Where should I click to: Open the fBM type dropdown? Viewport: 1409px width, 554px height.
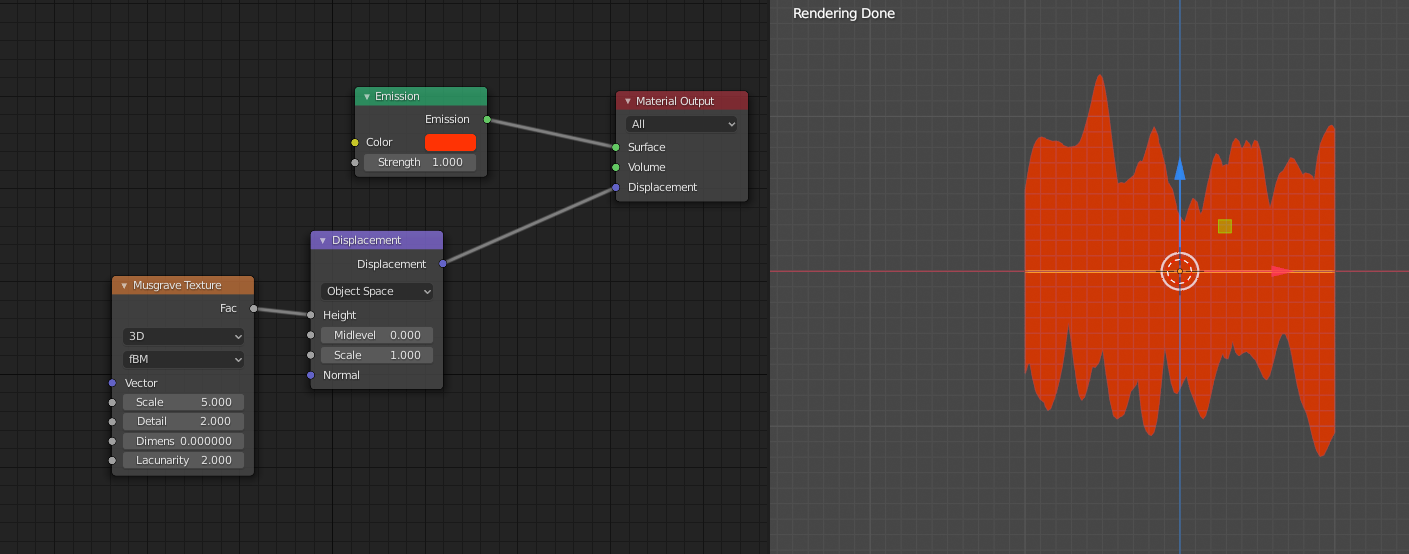point(183,359)
